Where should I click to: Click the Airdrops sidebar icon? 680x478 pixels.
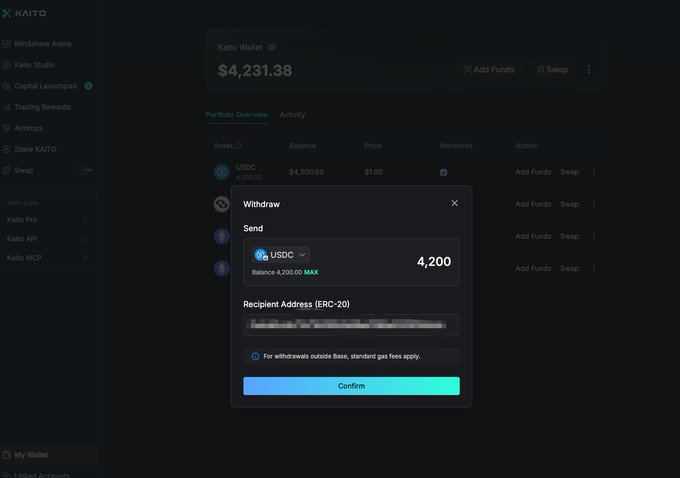(x=7, y=128)
